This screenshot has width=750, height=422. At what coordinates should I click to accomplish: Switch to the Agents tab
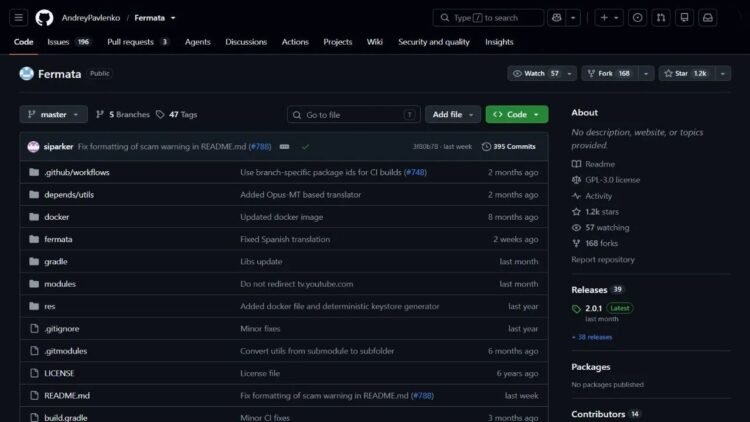pyautogui.click(x=198, y=42)
